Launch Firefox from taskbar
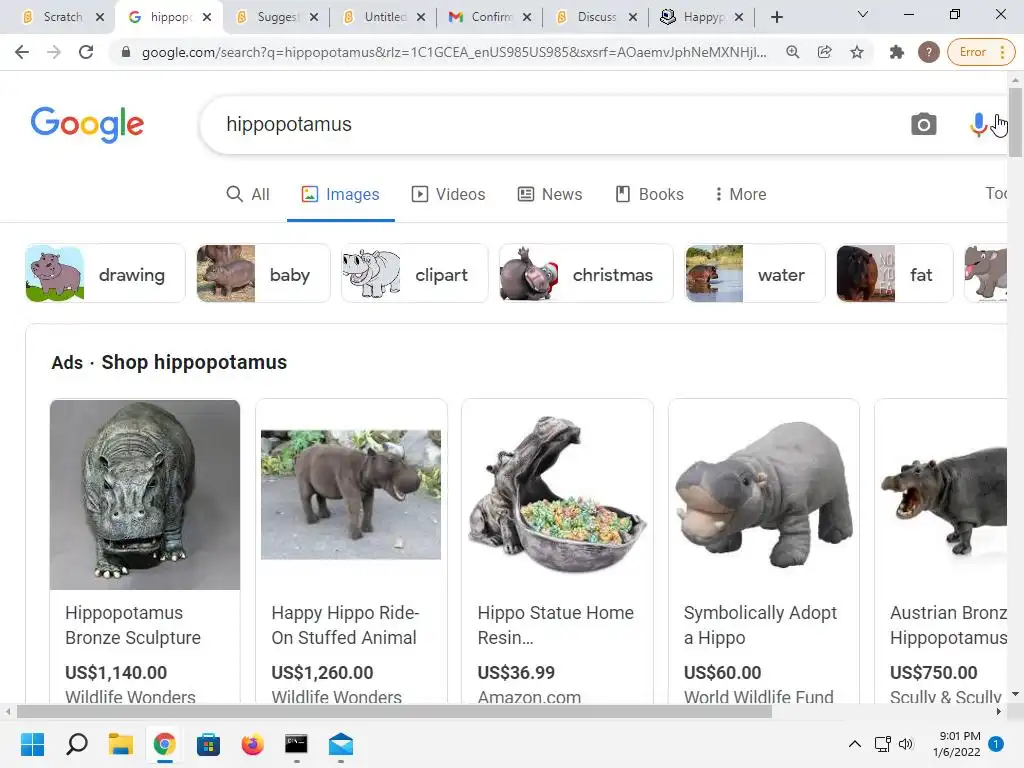Viewport: 1024px width, 768px height. (x=252, y=744)
